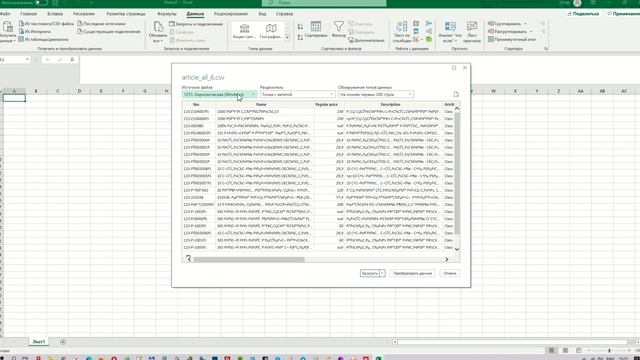
Task: Select the Stocks data type
Action: [x=244, y=31]
